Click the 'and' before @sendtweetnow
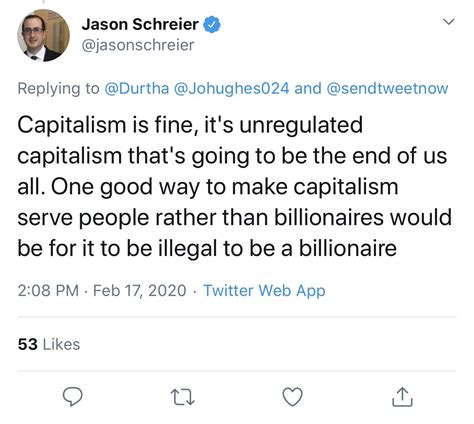Screen dimensions: 474x424 tap(308, 88)
